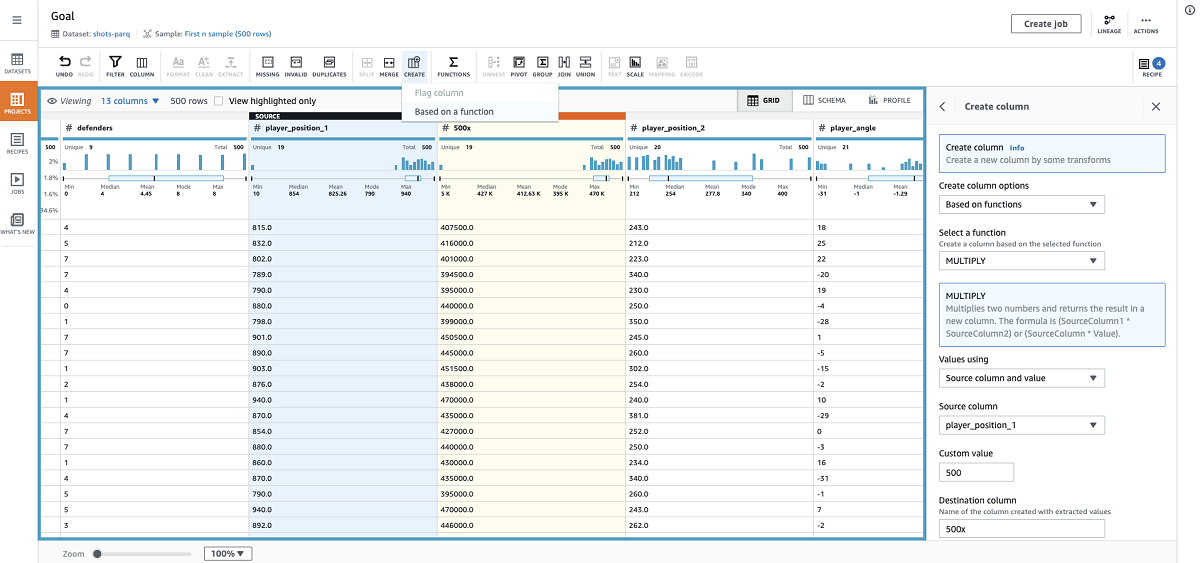The width and height of the screenshot is (1200, 563).
Task: Open the Pivot transform
Action: coord(519,64)
